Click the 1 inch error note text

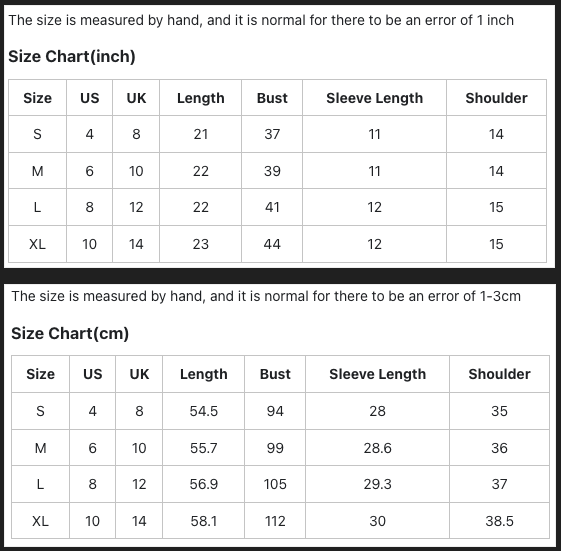261,20
